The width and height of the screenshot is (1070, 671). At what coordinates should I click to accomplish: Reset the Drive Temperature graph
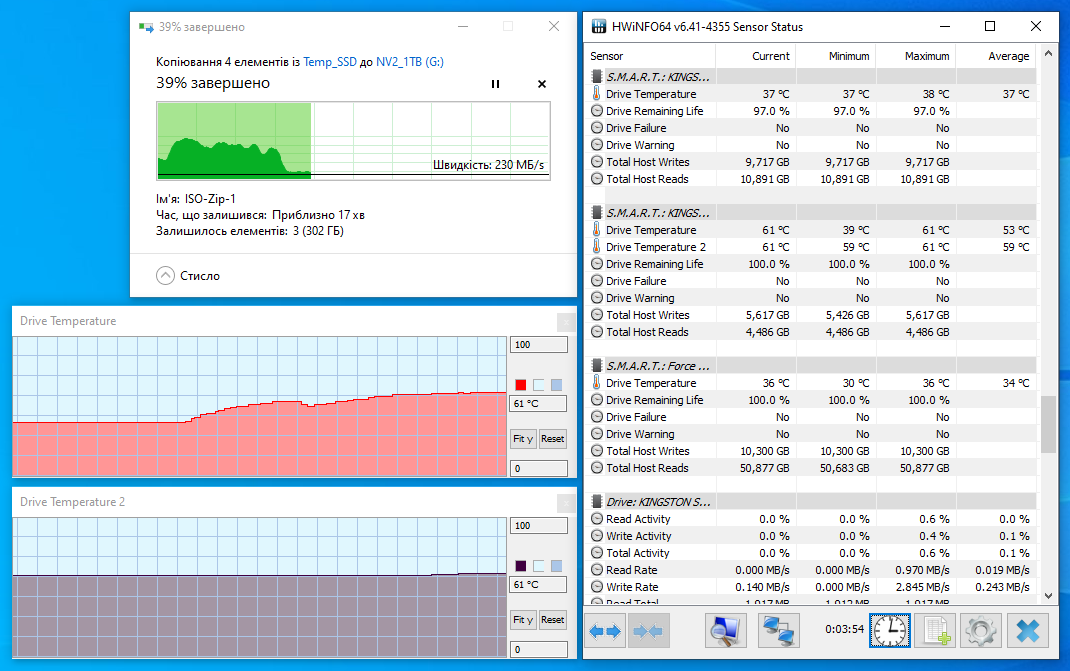(552, 438)
